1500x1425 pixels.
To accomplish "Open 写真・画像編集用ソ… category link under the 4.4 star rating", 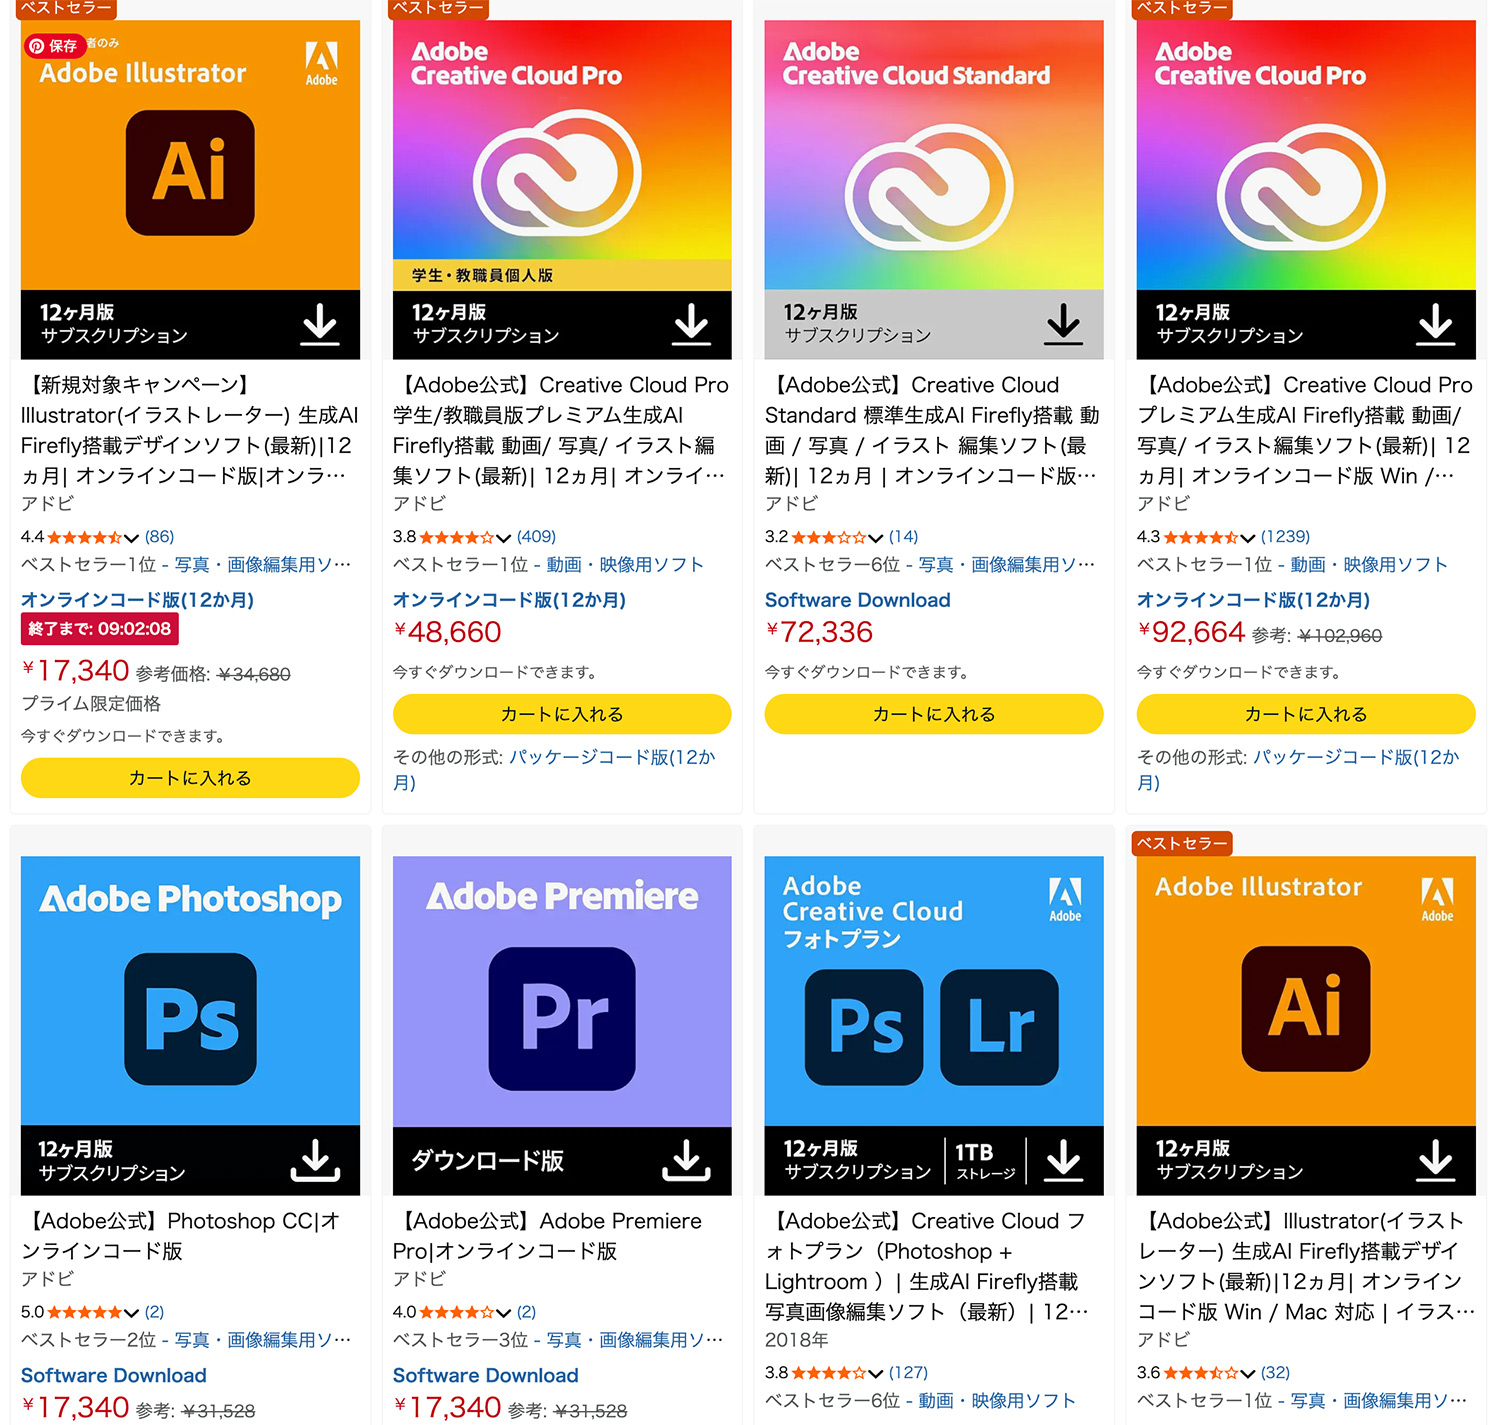I will coord(263,565).
